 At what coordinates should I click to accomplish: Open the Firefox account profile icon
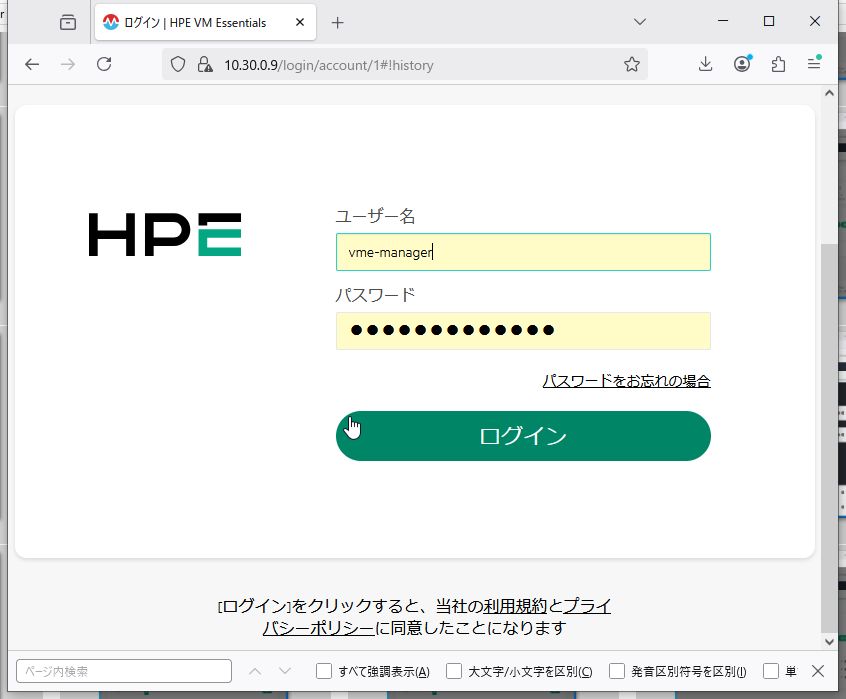point(742,64)
